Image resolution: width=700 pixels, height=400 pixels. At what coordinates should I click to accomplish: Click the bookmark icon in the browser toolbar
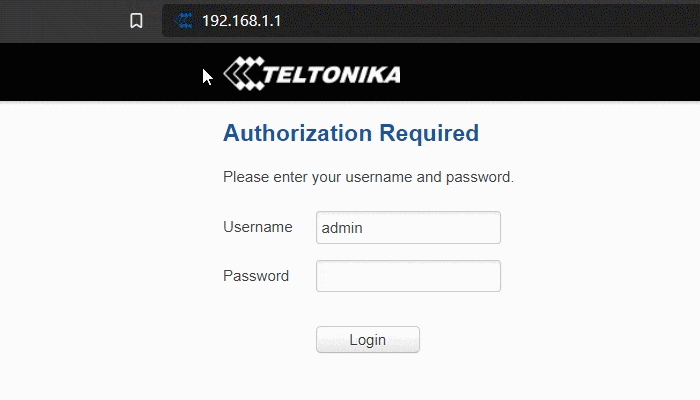tap(137, 21)
